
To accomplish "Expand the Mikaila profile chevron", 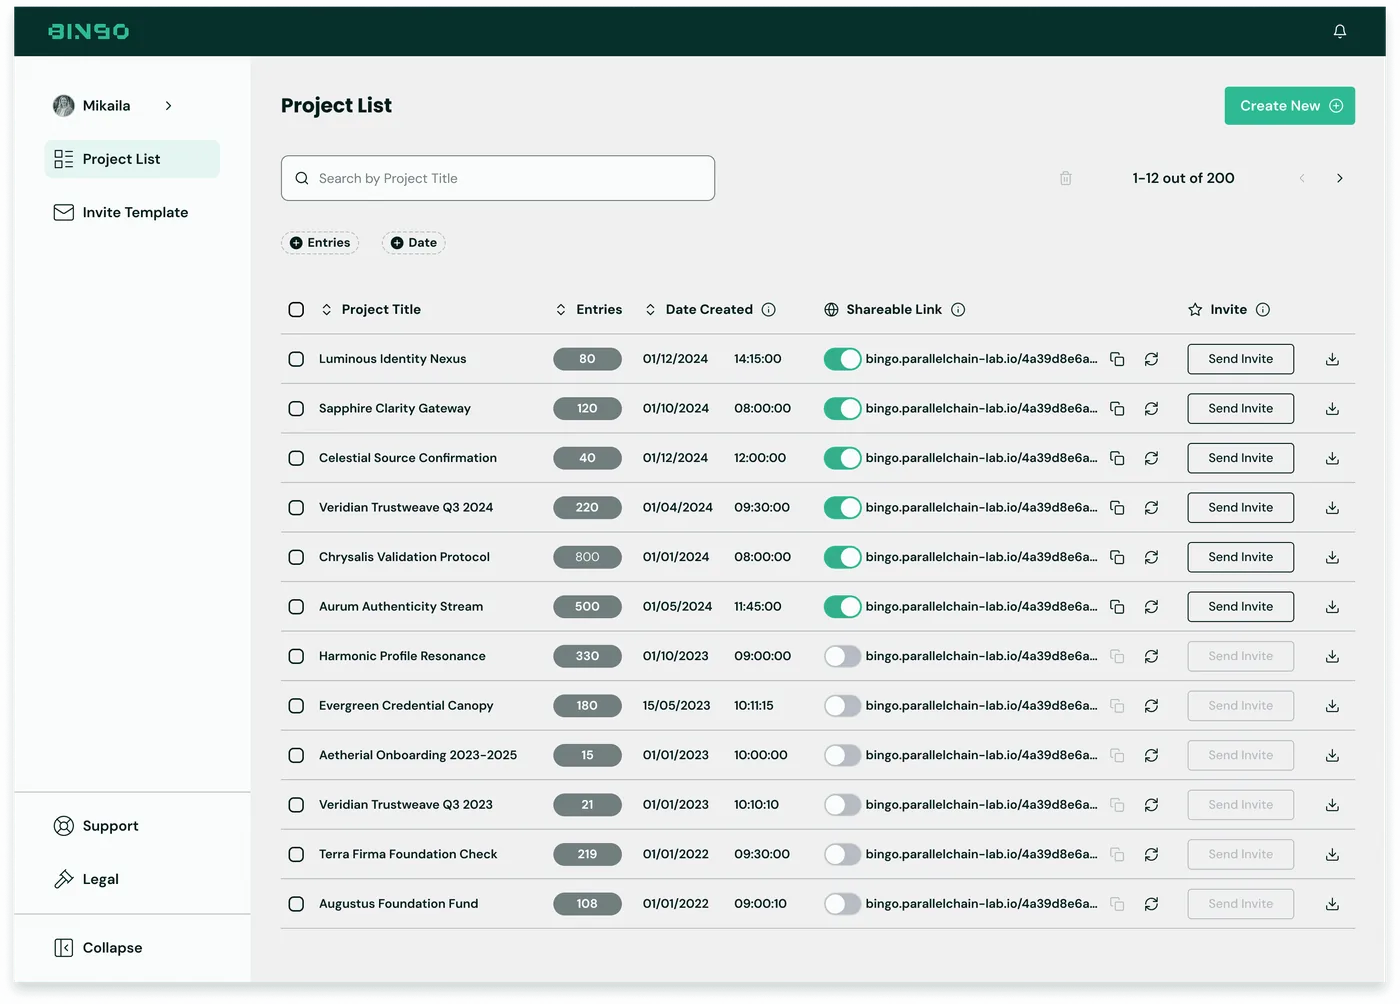I will coord(168,105).
